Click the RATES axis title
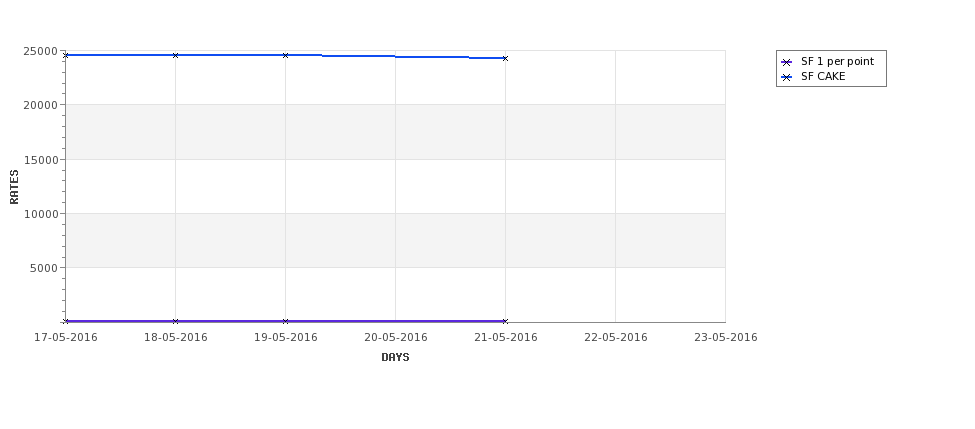The width and height of the screenshot is (975, 429). 14,187
